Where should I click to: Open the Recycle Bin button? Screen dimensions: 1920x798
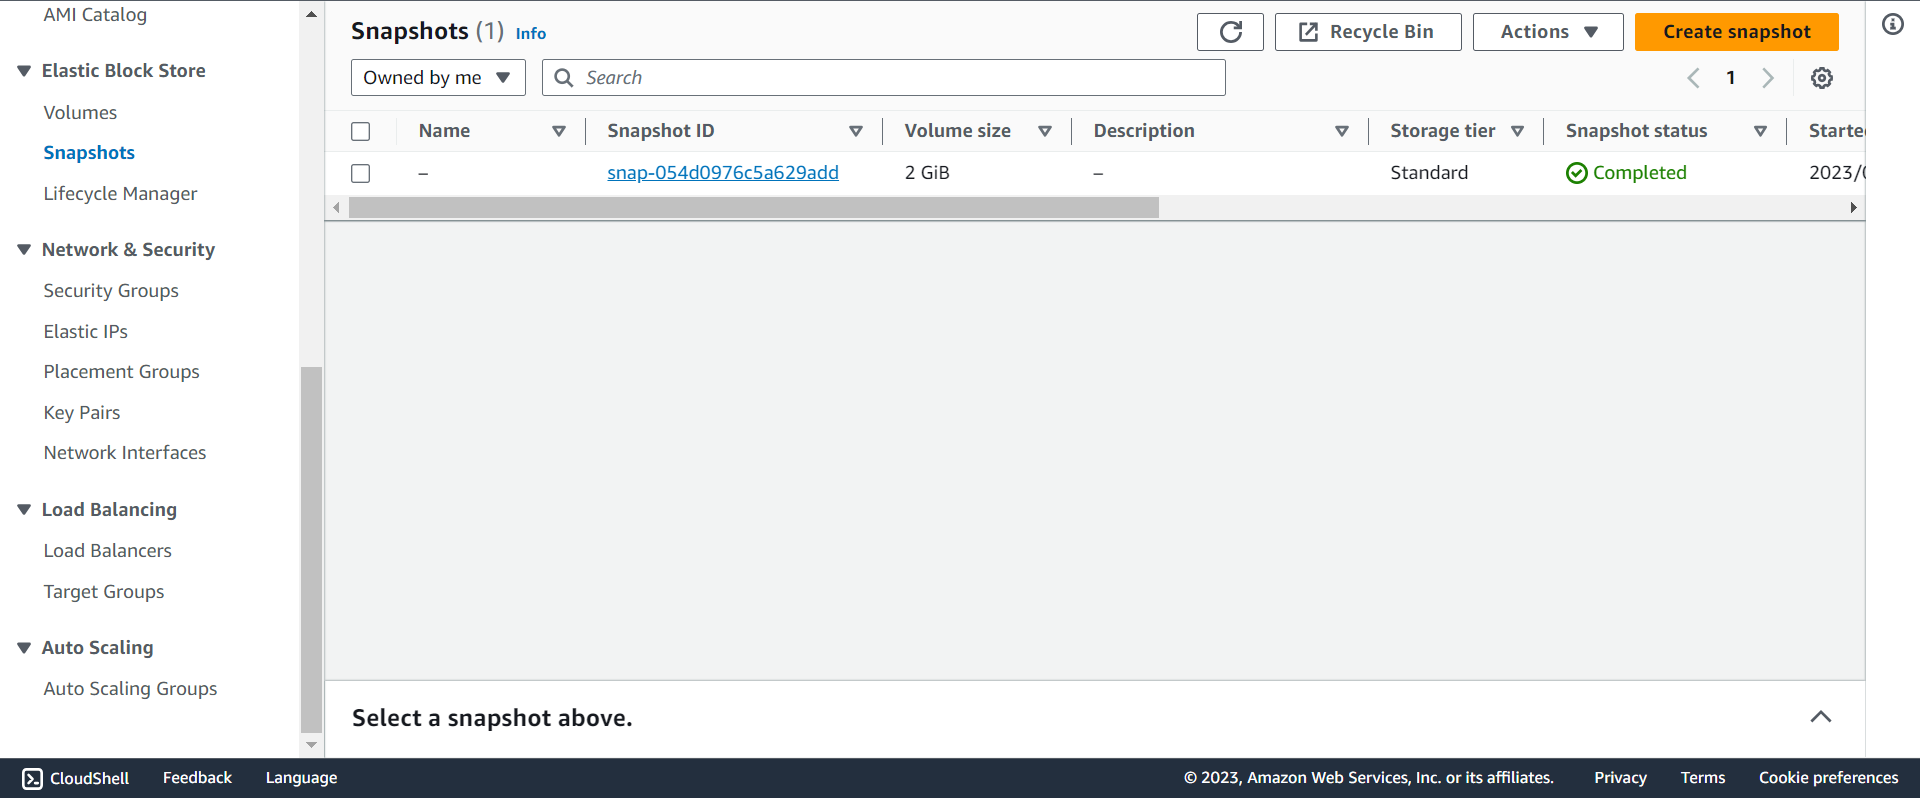1368,32
